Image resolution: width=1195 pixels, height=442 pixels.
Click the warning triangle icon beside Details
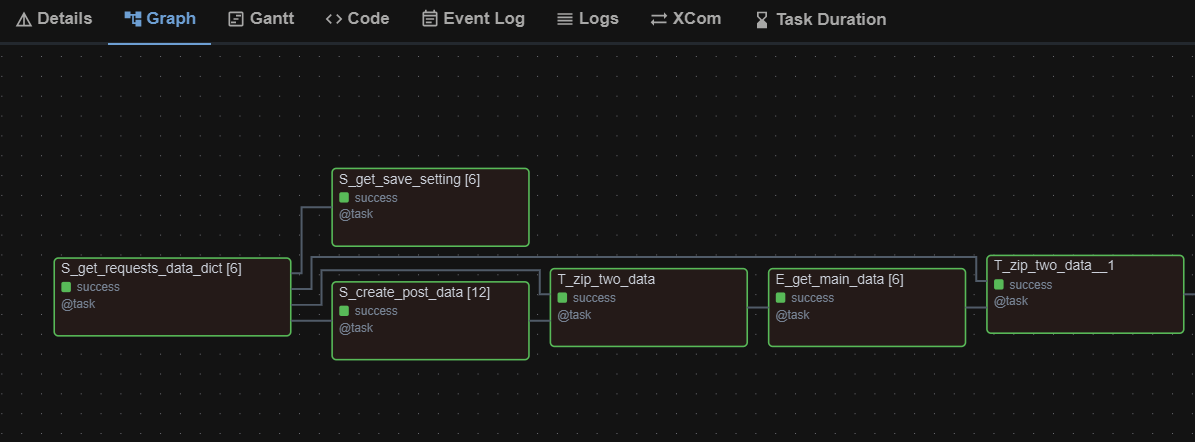click(24, 19)
